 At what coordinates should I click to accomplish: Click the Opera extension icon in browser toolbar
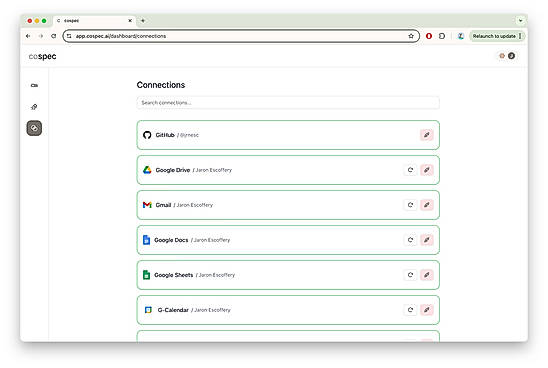pos(429,36)
